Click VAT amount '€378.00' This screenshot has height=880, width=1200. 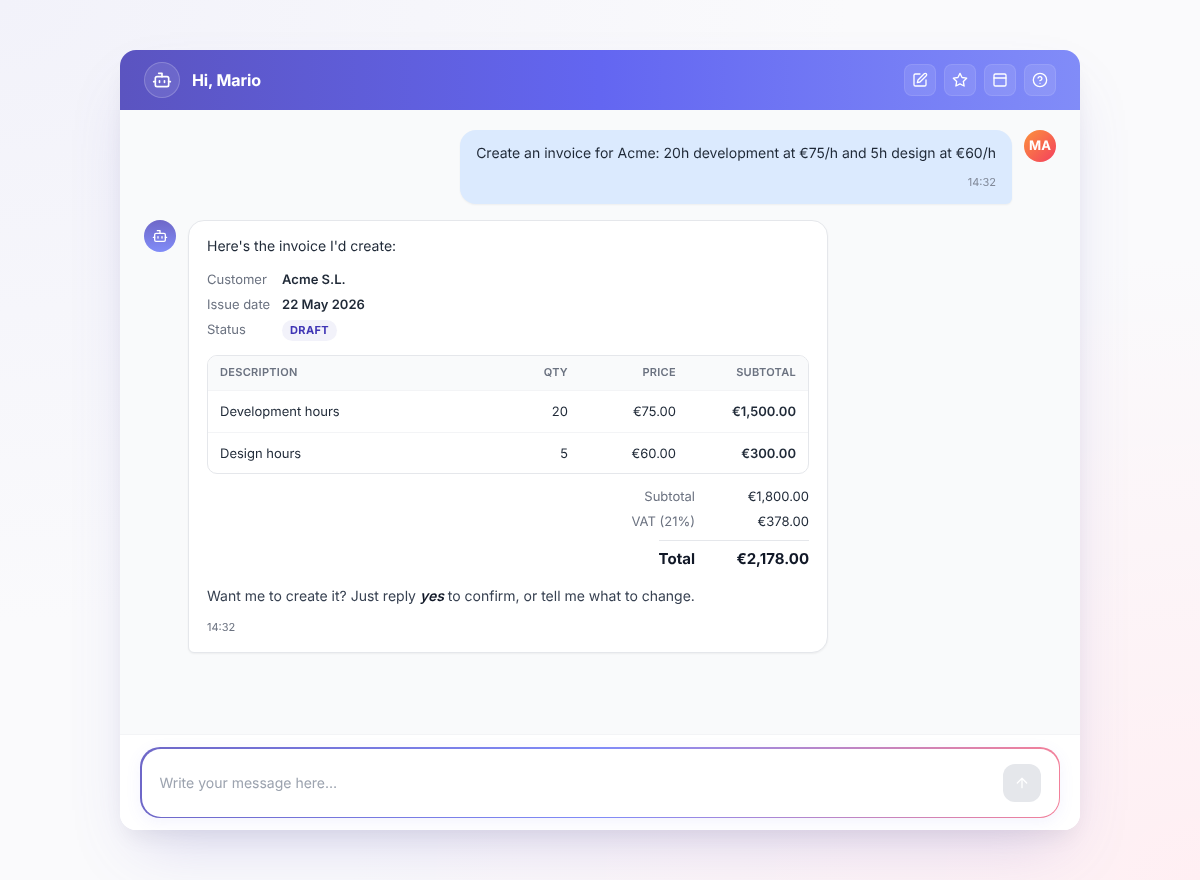pyautogui.click(x=783, y=522)
